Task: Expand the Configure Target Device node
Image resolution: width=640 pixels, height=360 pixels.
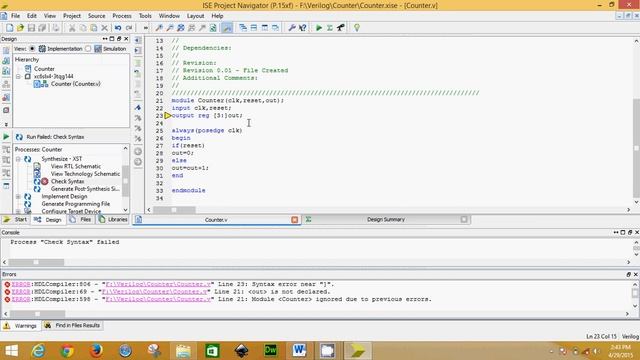Action: [x=18, y=211]
